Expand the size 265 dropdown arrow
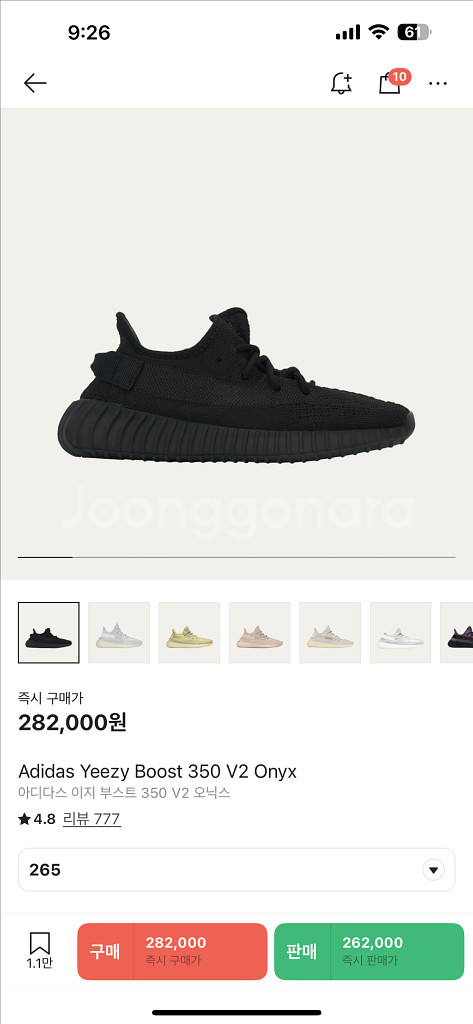Image resolution: width=473 pixels, height=1024 pixels. pos(433,870)
